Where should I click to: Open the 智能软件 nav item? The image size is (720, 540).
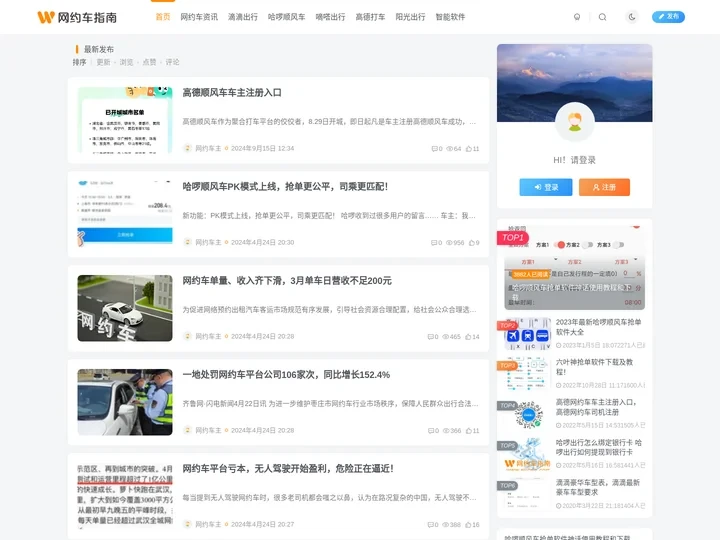450,17
